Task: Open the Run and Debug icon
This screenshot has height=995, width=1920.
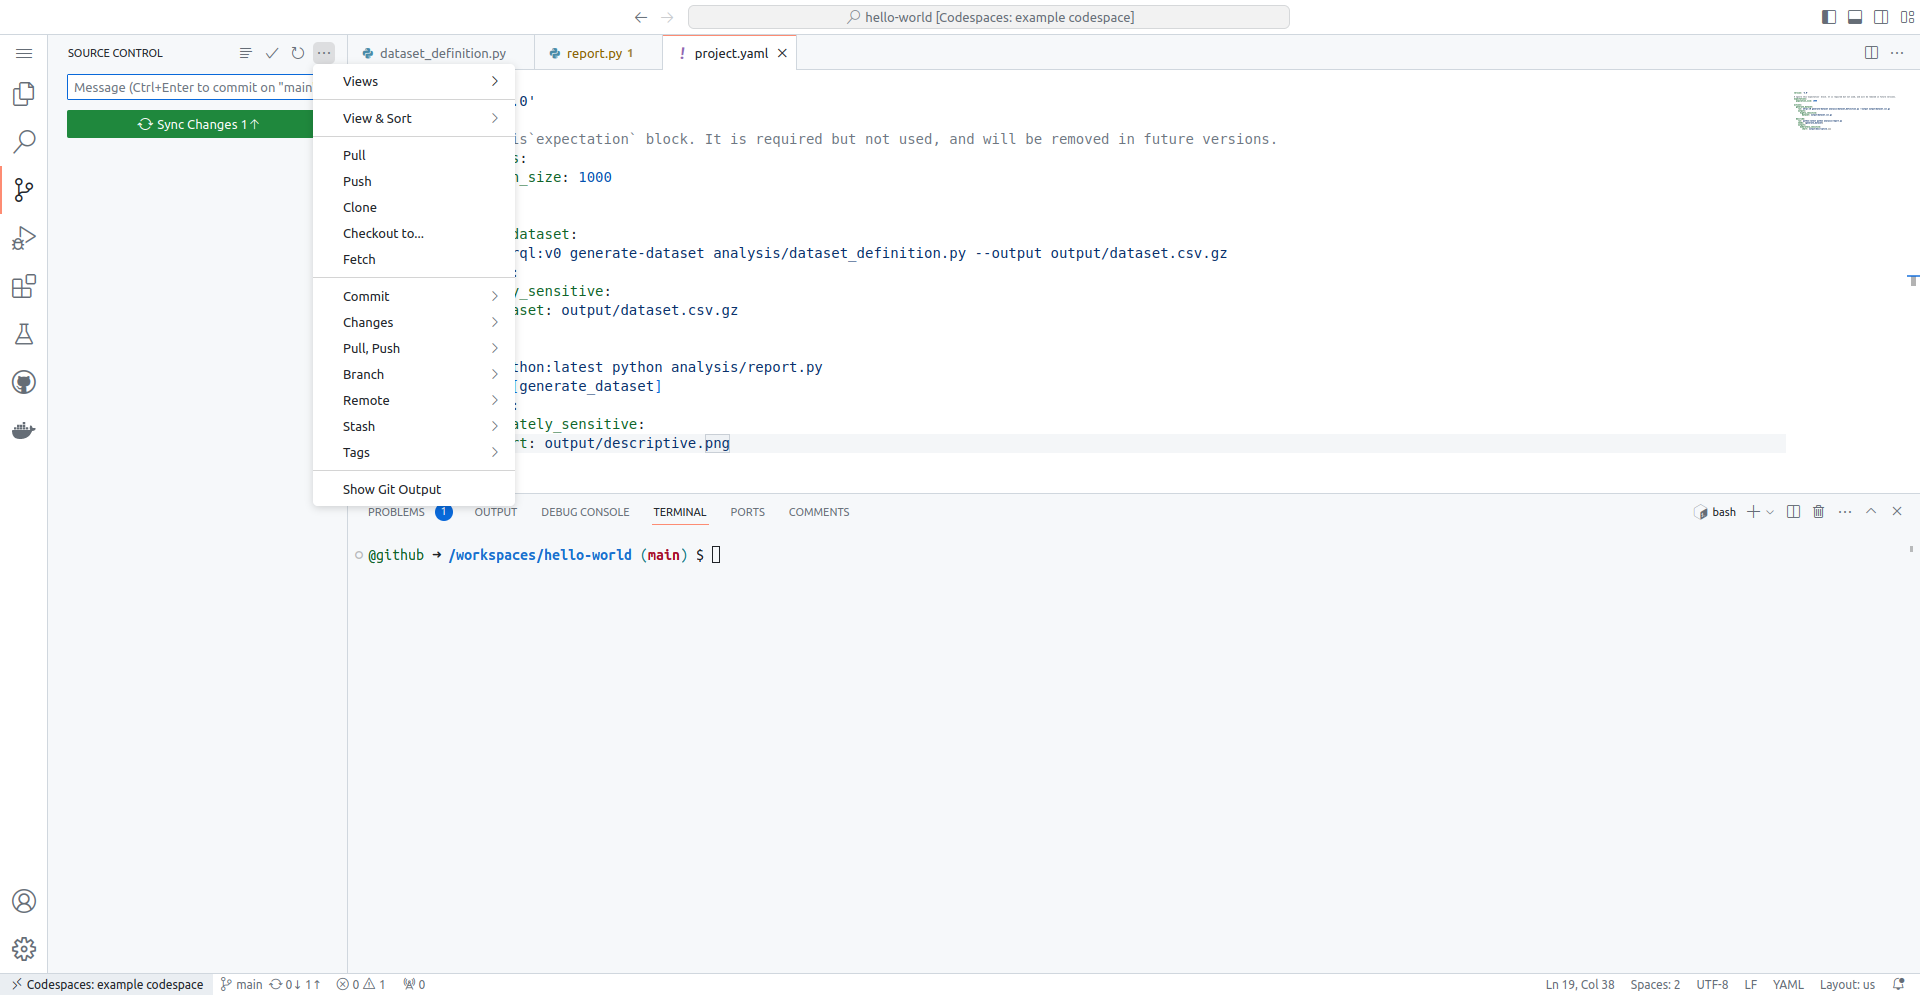Action: coord(24,238)
